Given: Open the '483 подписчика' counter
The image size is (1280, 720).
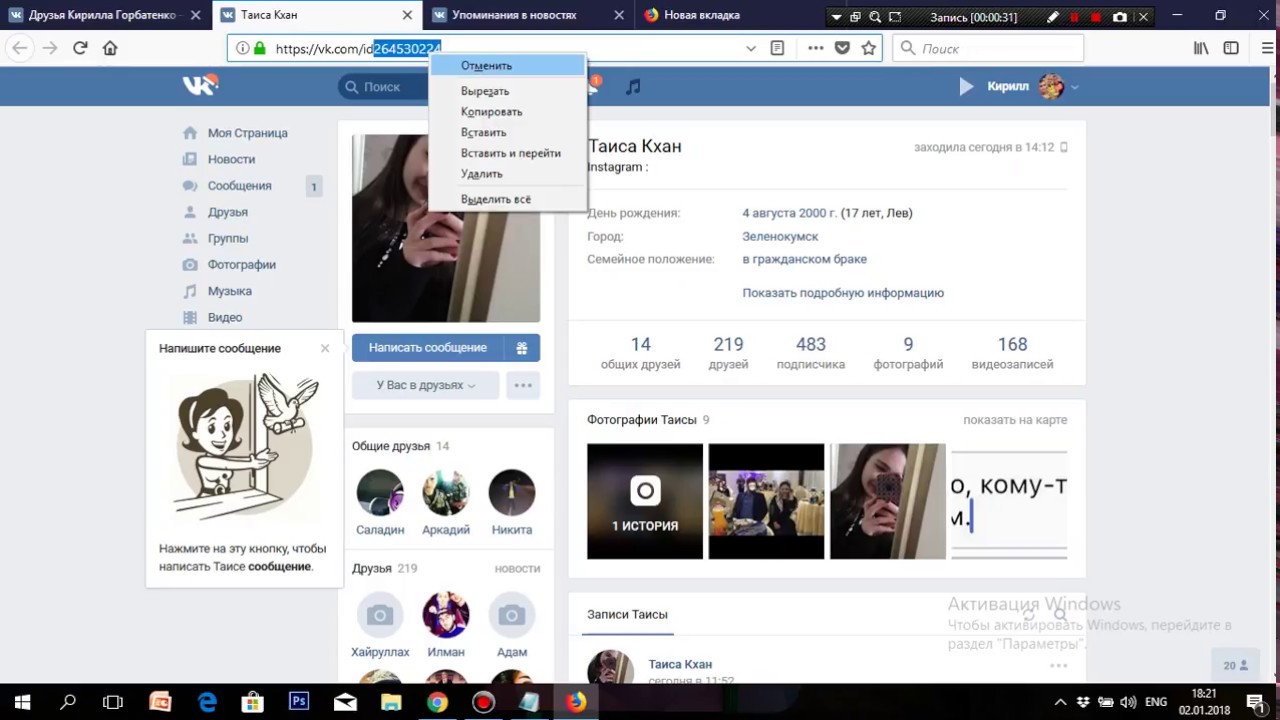Looking at the screenshot, I should [x=811, y=353].
